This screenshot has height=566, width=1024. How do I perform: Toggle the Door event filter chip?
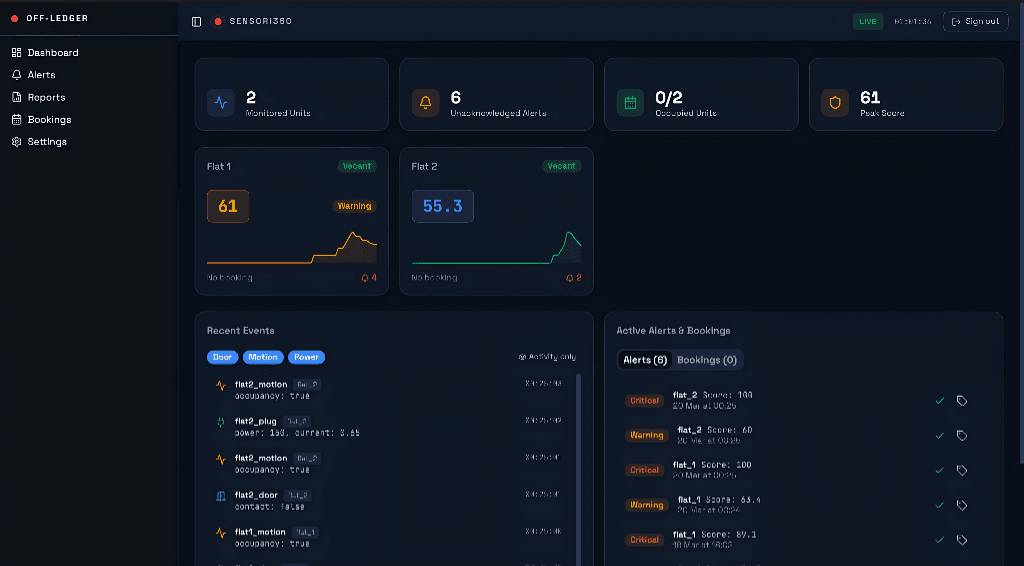click(223, 357)
